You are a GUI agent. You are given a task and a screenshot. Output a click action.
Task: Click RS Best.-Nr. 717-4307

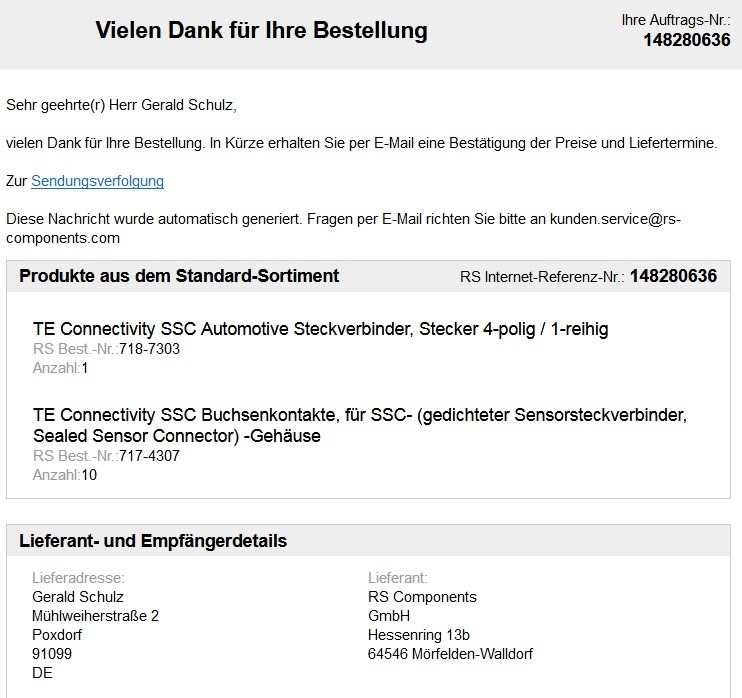106,456
